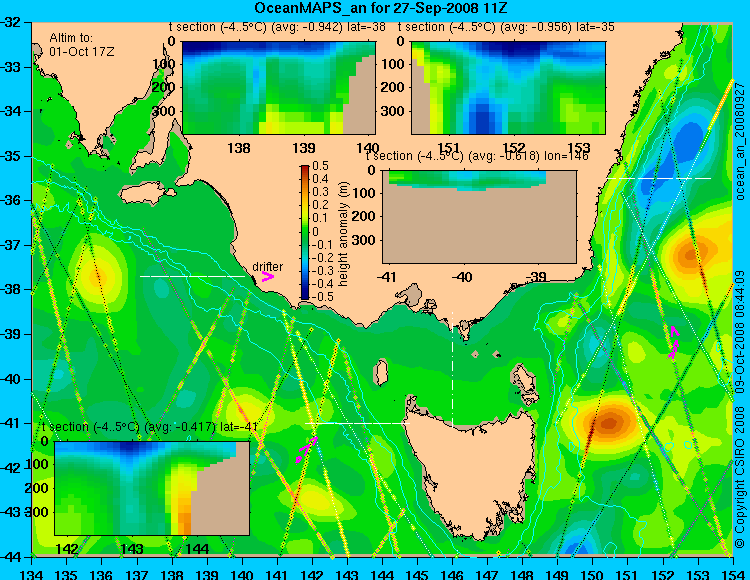Click the latitude axis label '-32'
Screen dimensions: 750x580
11,22
